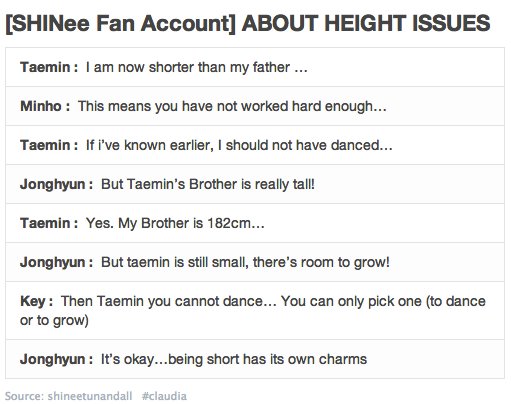Click Jonghyun's line about Taemin's tall brother
The width and height of the screenshot is (511, 404).
pos(255,184)
